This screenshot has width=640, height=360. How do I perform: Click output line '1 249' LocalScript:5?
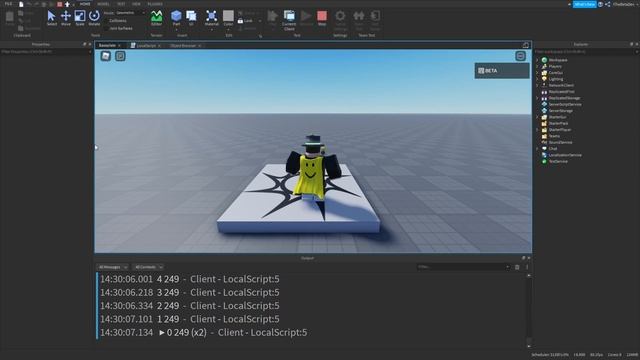point(190,319)
